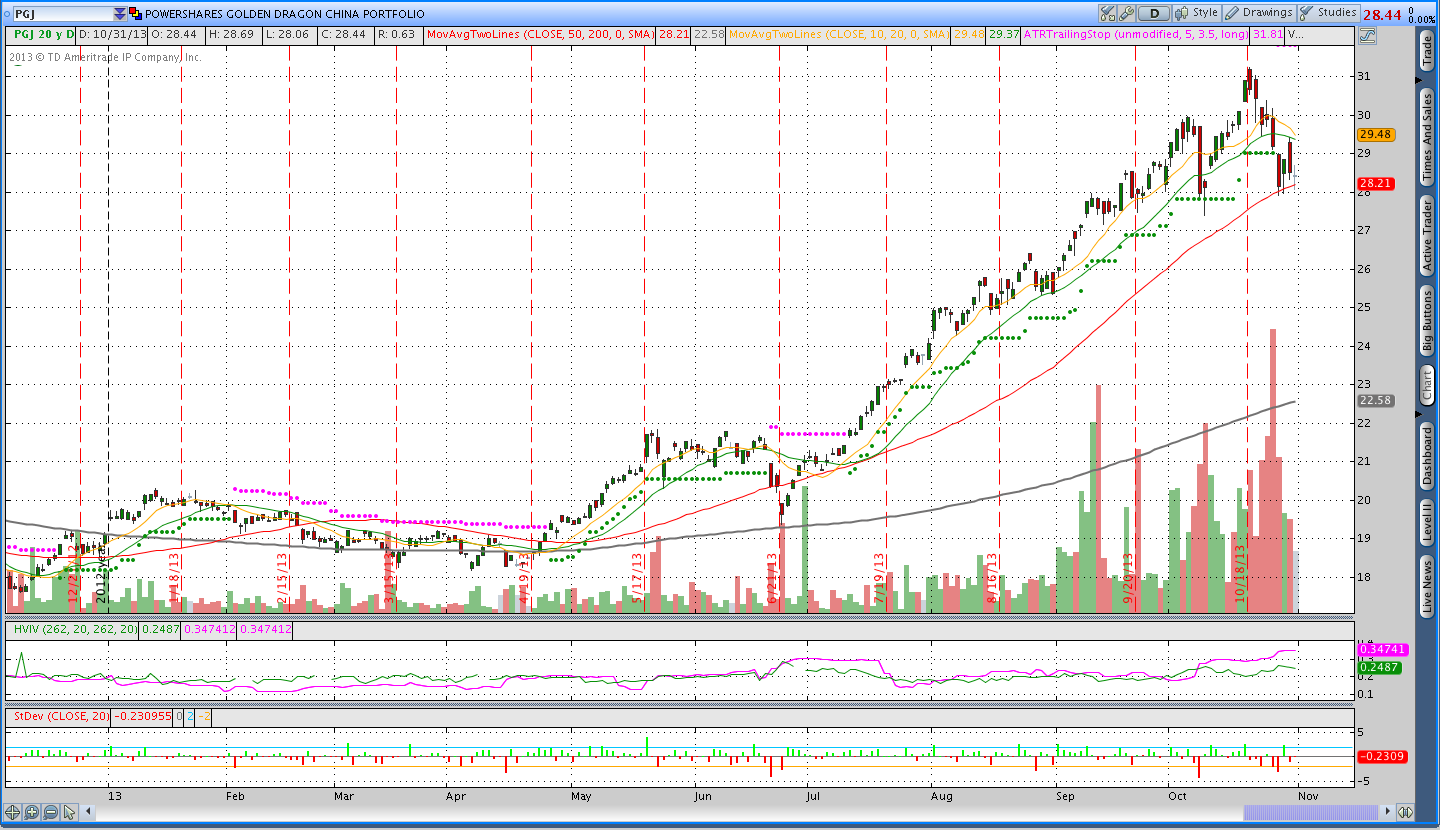Click the C: 28.44 close value
The height and width of the screenshot is (830, 1440).
click(345, 34)
